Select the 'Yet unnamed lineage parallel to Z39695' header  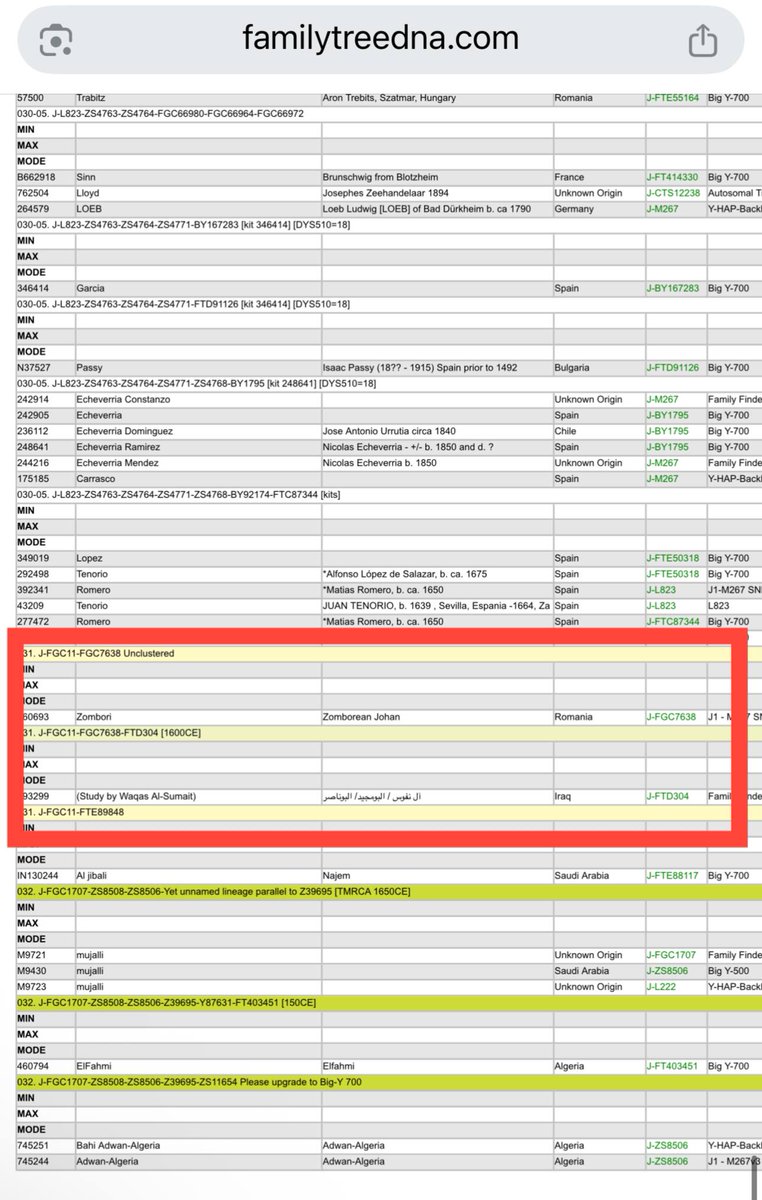(x=214, y=891)
